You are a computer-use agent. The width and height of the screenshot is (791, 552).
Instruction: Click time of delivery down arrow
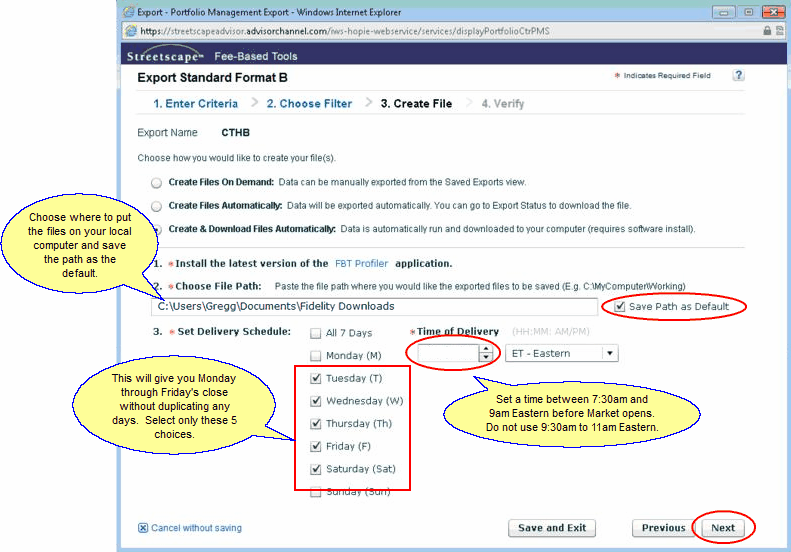486,358
